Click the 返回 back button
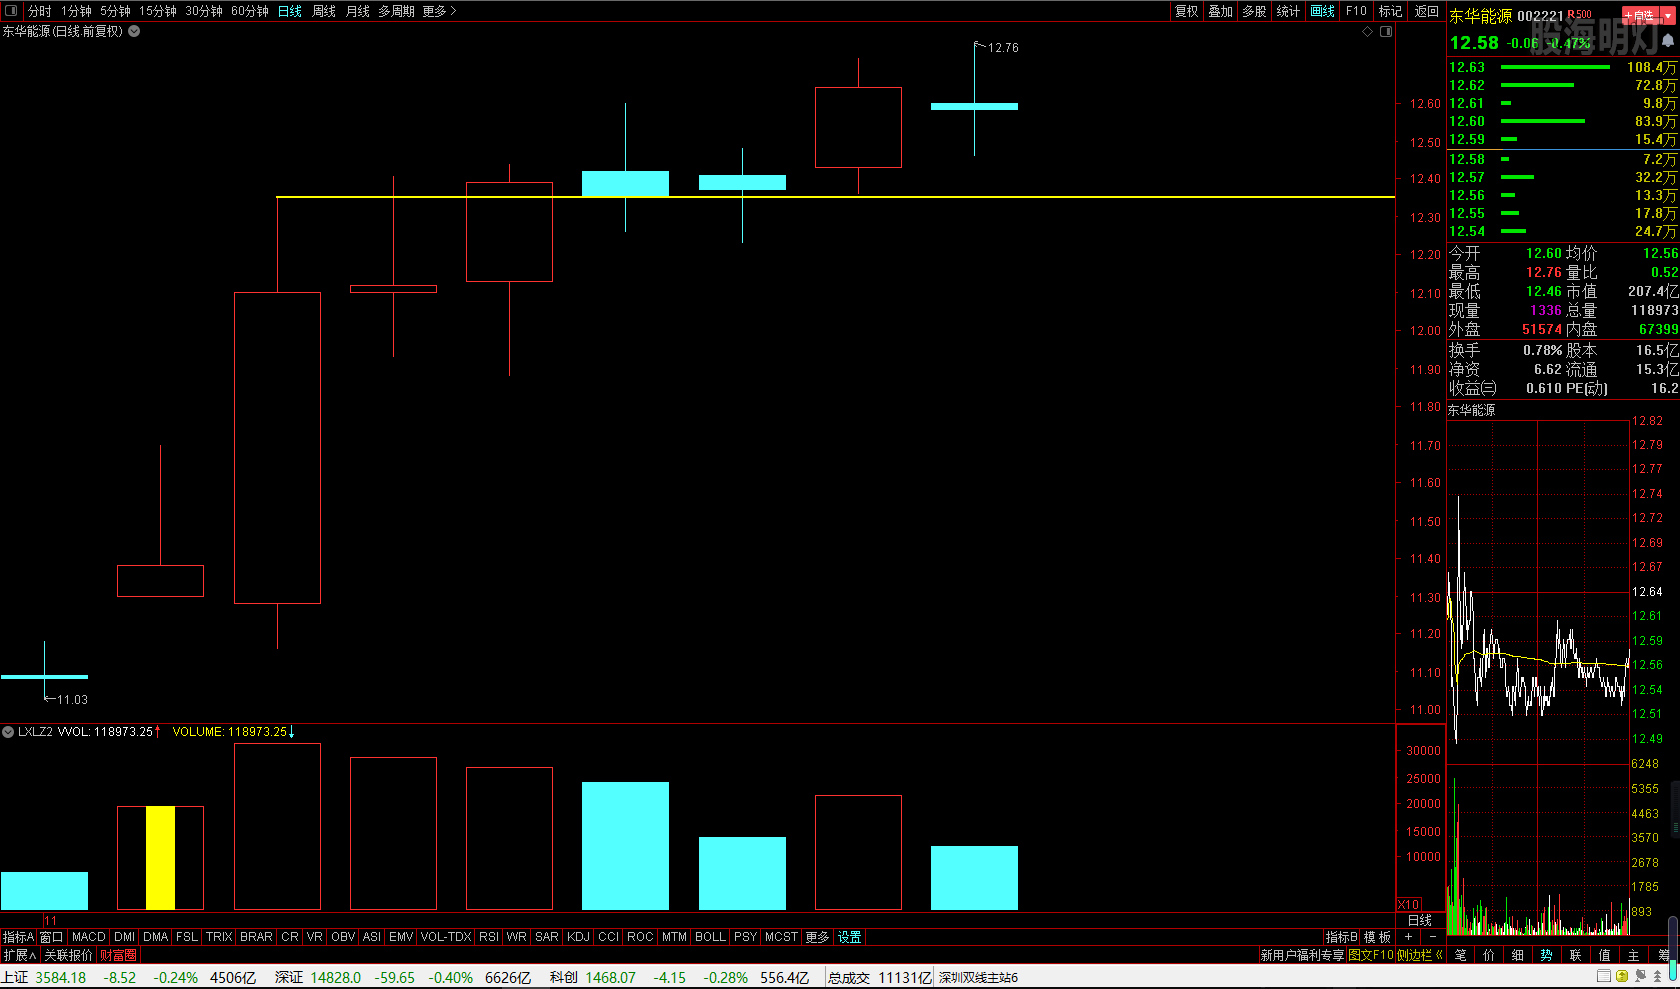Viewport: 1680px width, 989px height. (1426, 11)
